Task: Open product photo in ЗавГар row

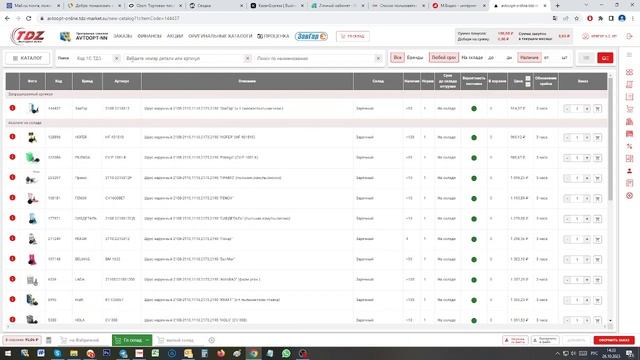Action: 33,109
